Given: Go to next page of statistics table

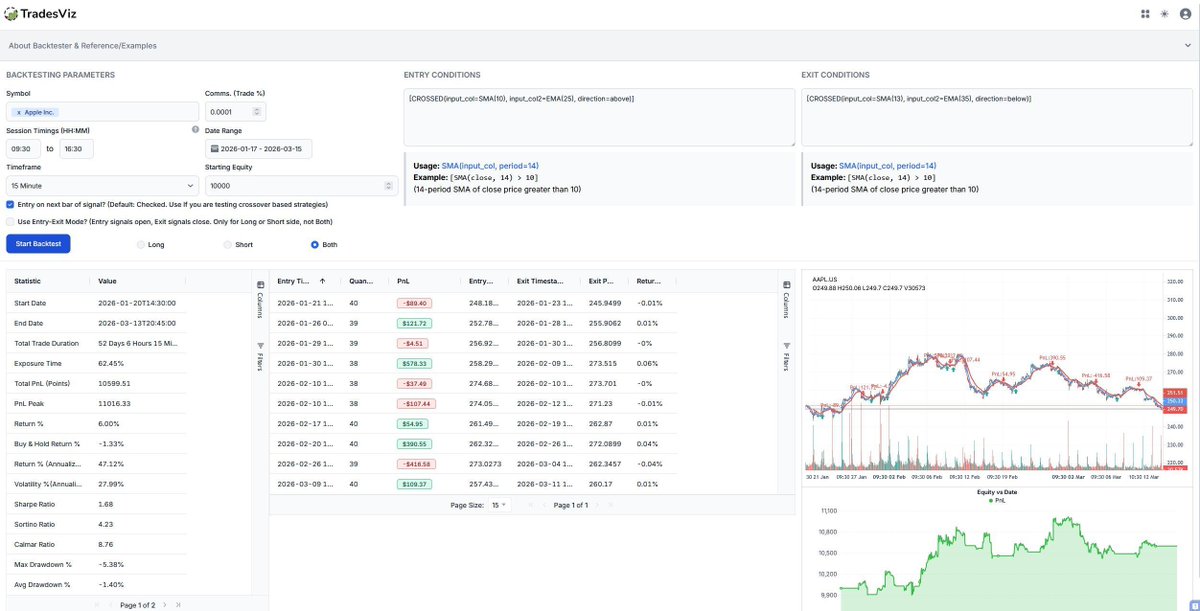Looking at the screenshot, I should pos(164,605).
